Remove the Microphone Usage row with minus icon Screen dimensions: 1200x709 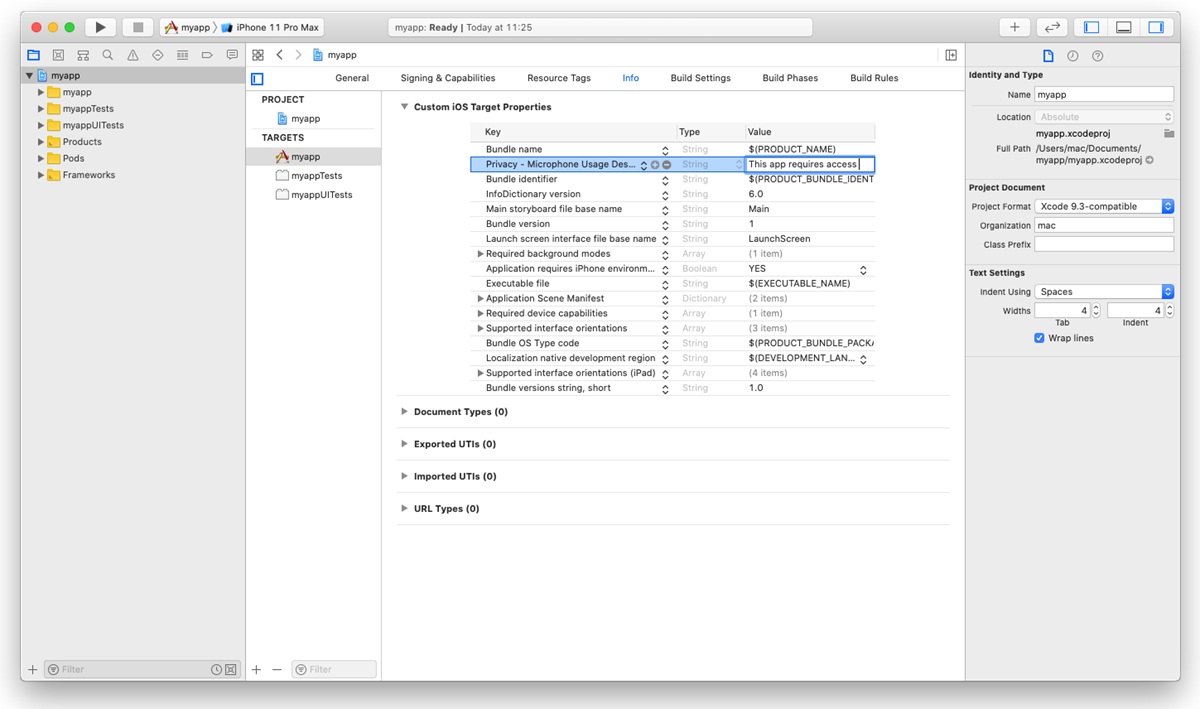(x=667, y=165)
